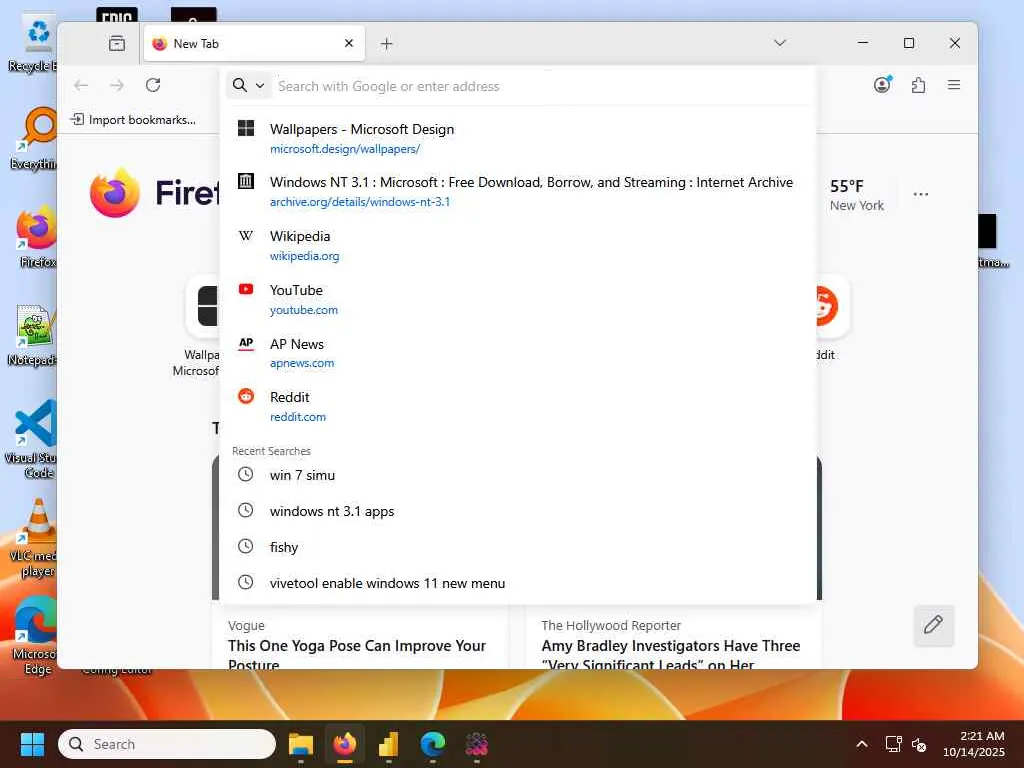This screenshot has width=1024, height=768.
Task: Go forward with the forward arrow
Action: click(x=117, y=86)
